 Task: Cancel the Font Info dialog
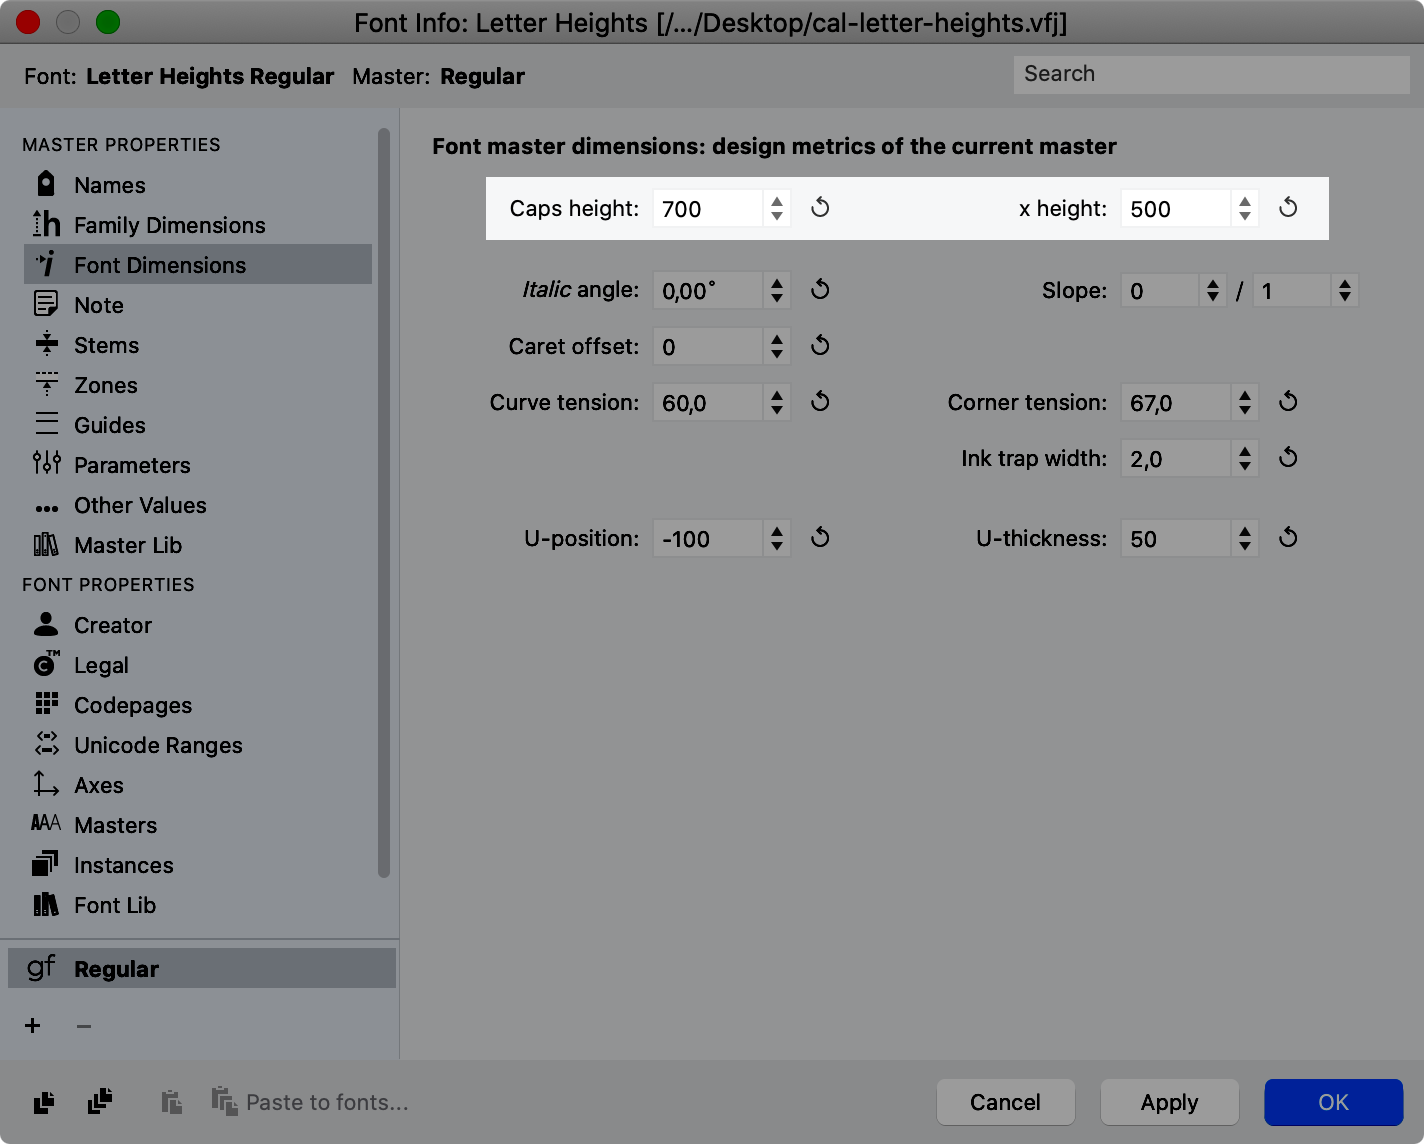(1006, 1102)
